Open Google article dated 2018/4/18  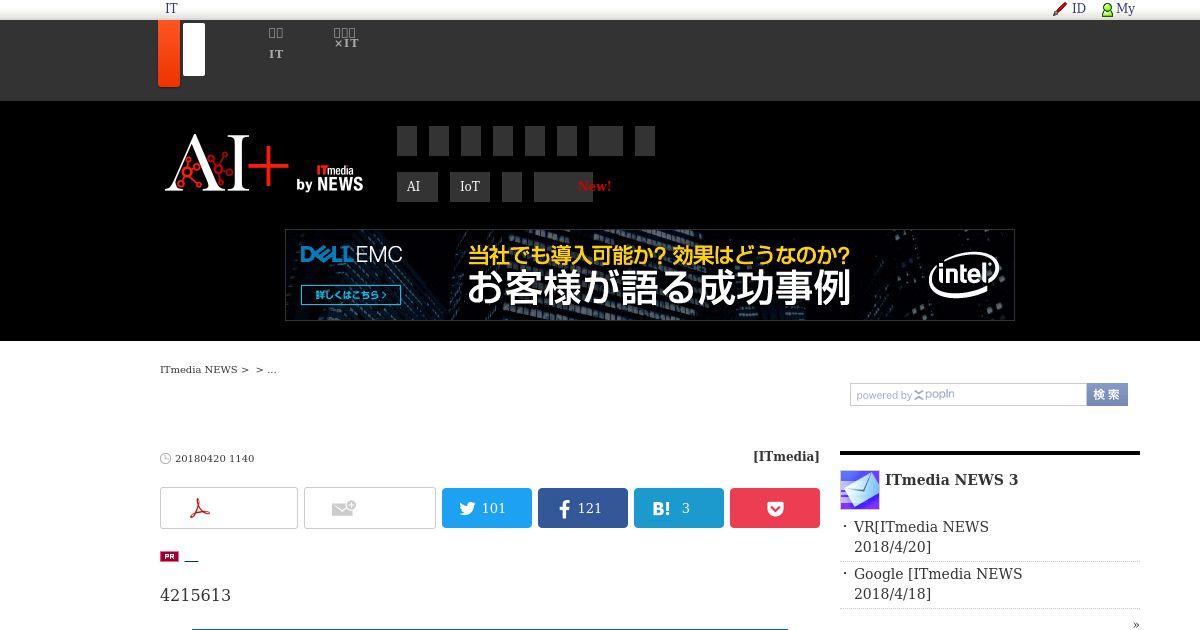point(938,584)
